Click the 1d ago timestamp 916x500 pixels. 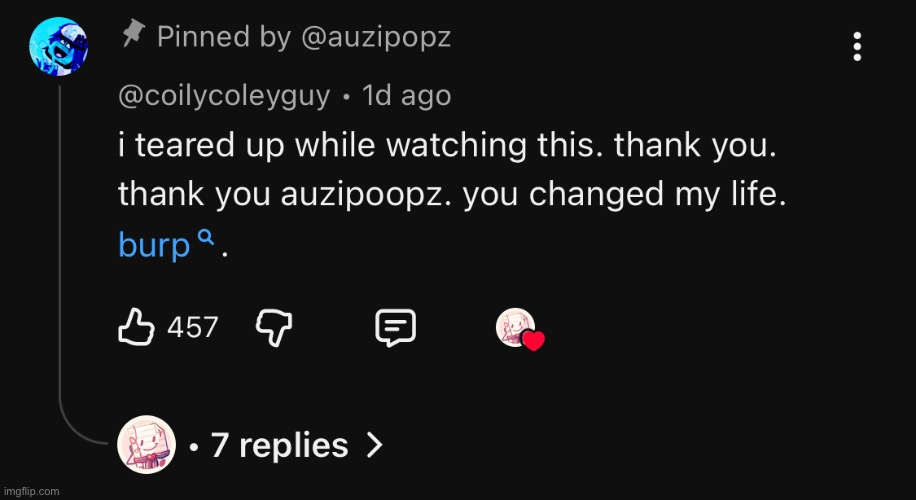406,96
